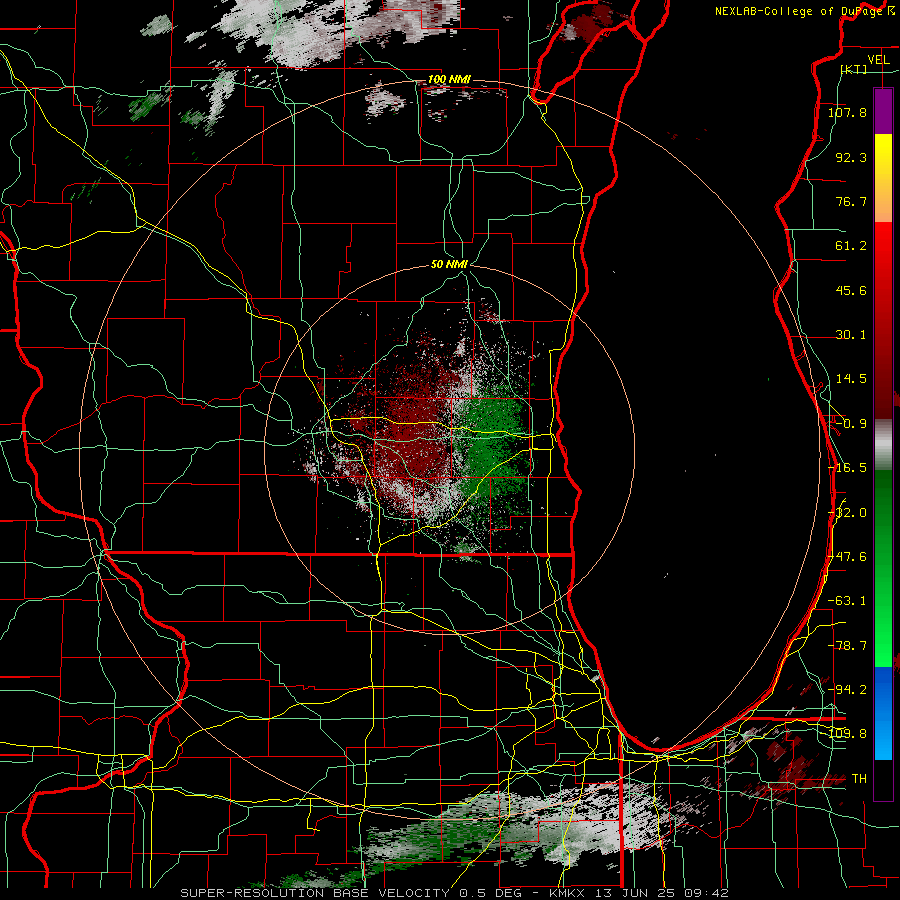Click the 107.8 velocity scale value

click(847, 112)
